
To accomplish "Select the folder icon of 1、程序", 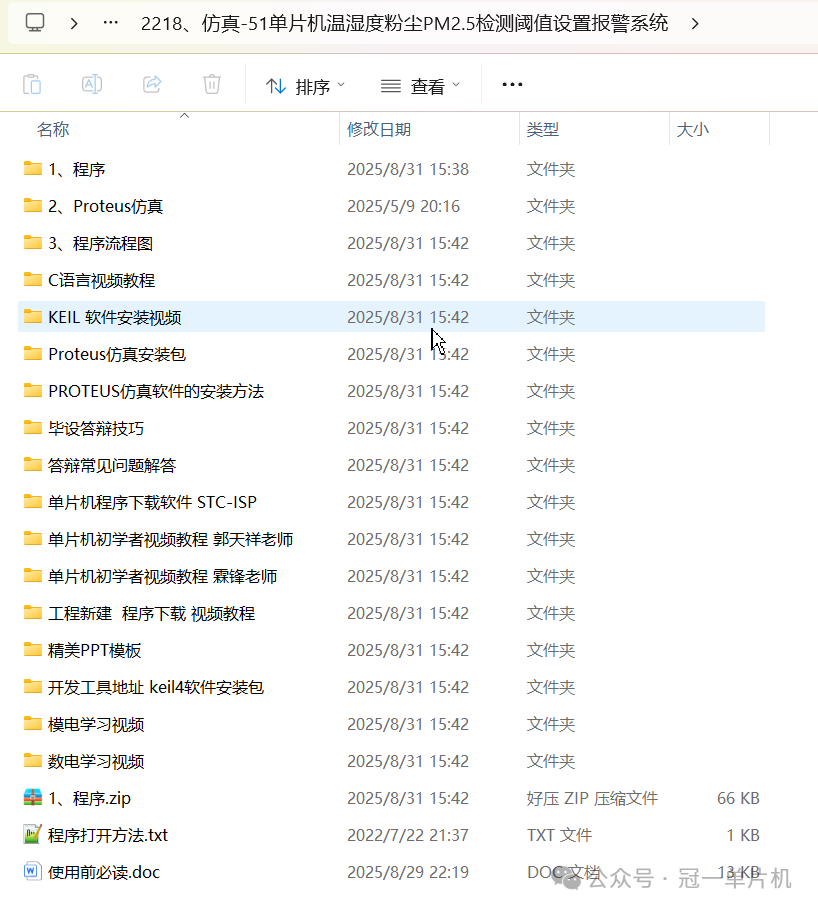I will click(x=33, y=168).
